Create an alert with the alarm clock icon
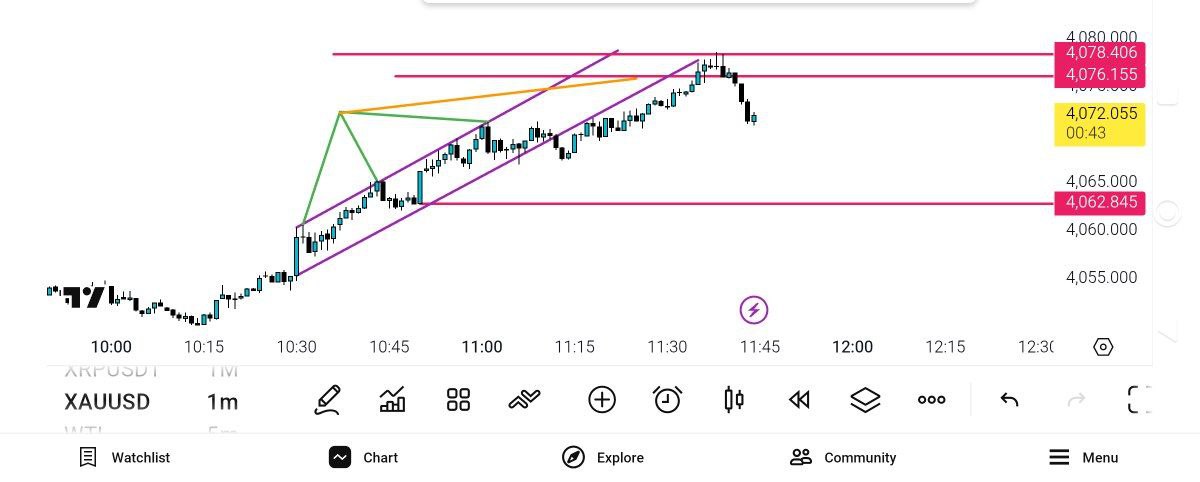The image size is (1200, 482). point(667,401)
